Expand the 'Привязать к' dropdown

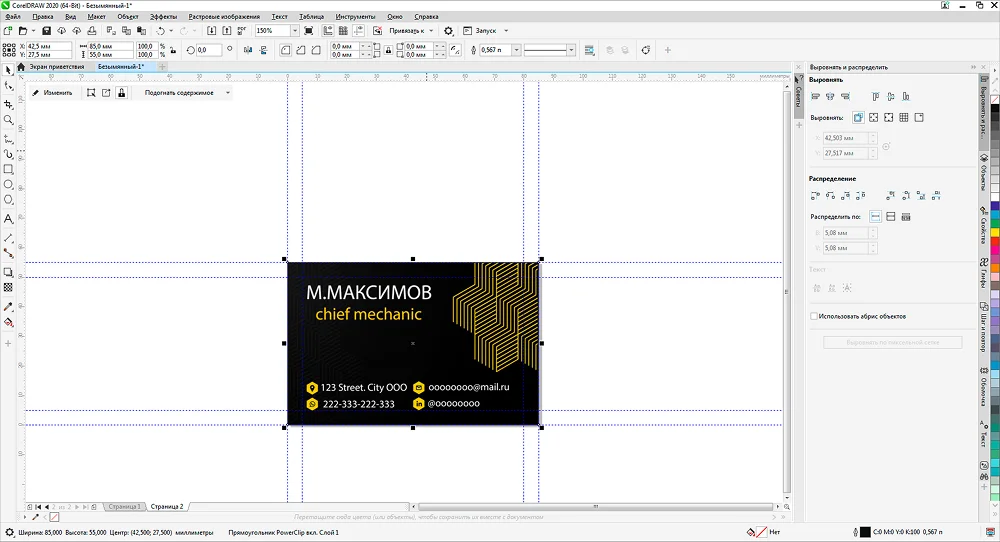[x=412, y=31]
